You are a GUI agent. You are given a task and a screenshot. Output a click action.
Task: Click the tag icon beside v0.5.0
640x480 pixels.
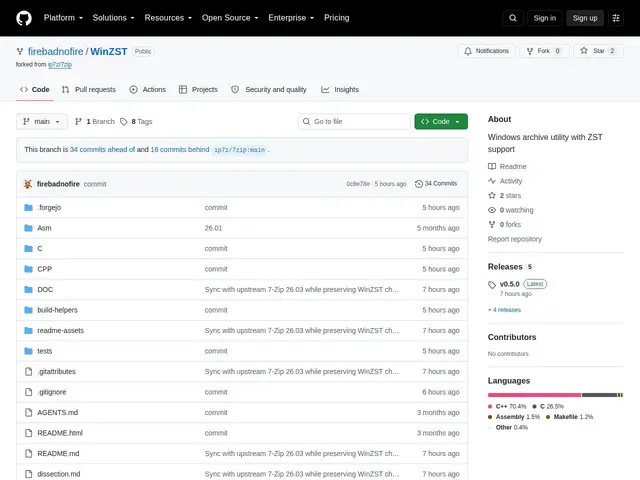pos(492,285)
